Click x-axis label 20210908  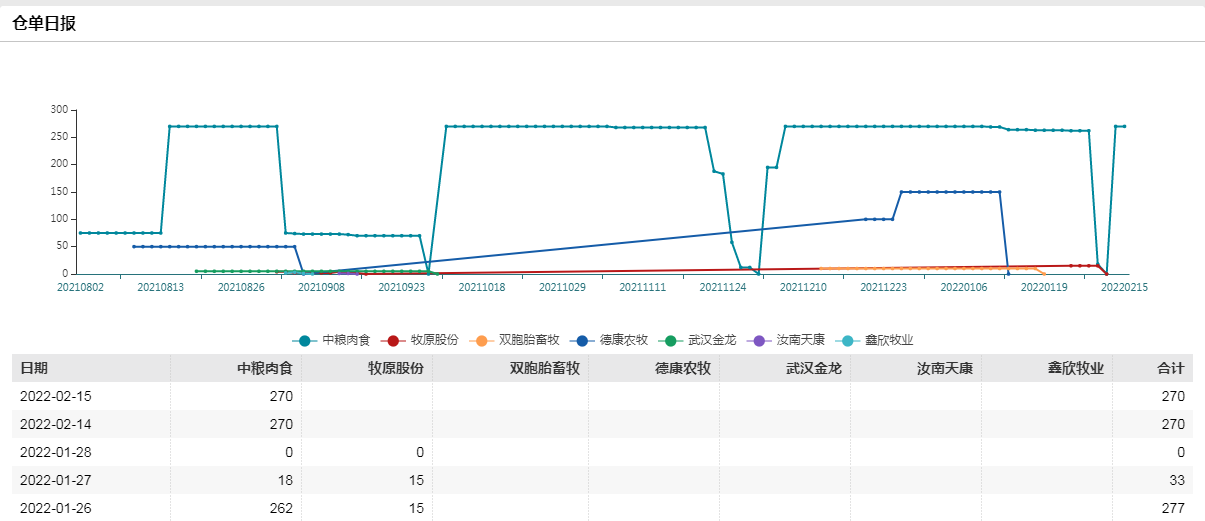pos(321,287)
